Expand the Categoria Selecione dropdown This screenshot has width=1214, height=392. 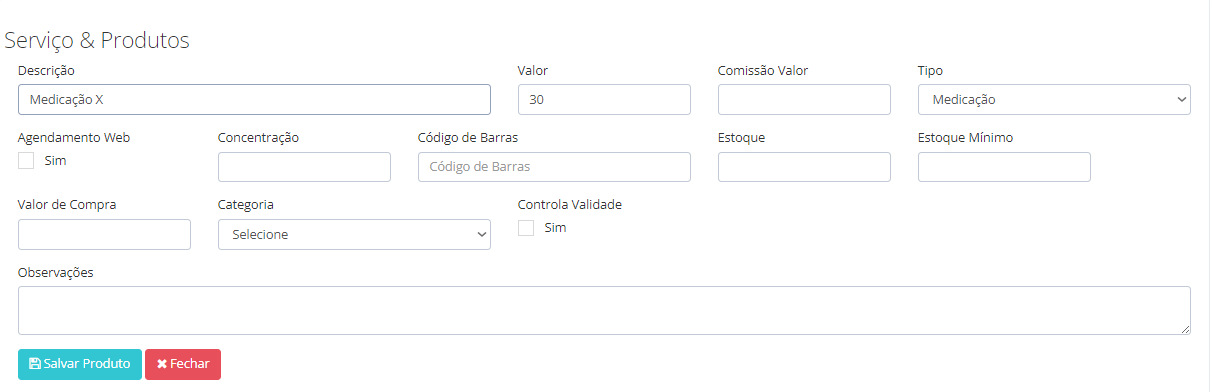354,234
